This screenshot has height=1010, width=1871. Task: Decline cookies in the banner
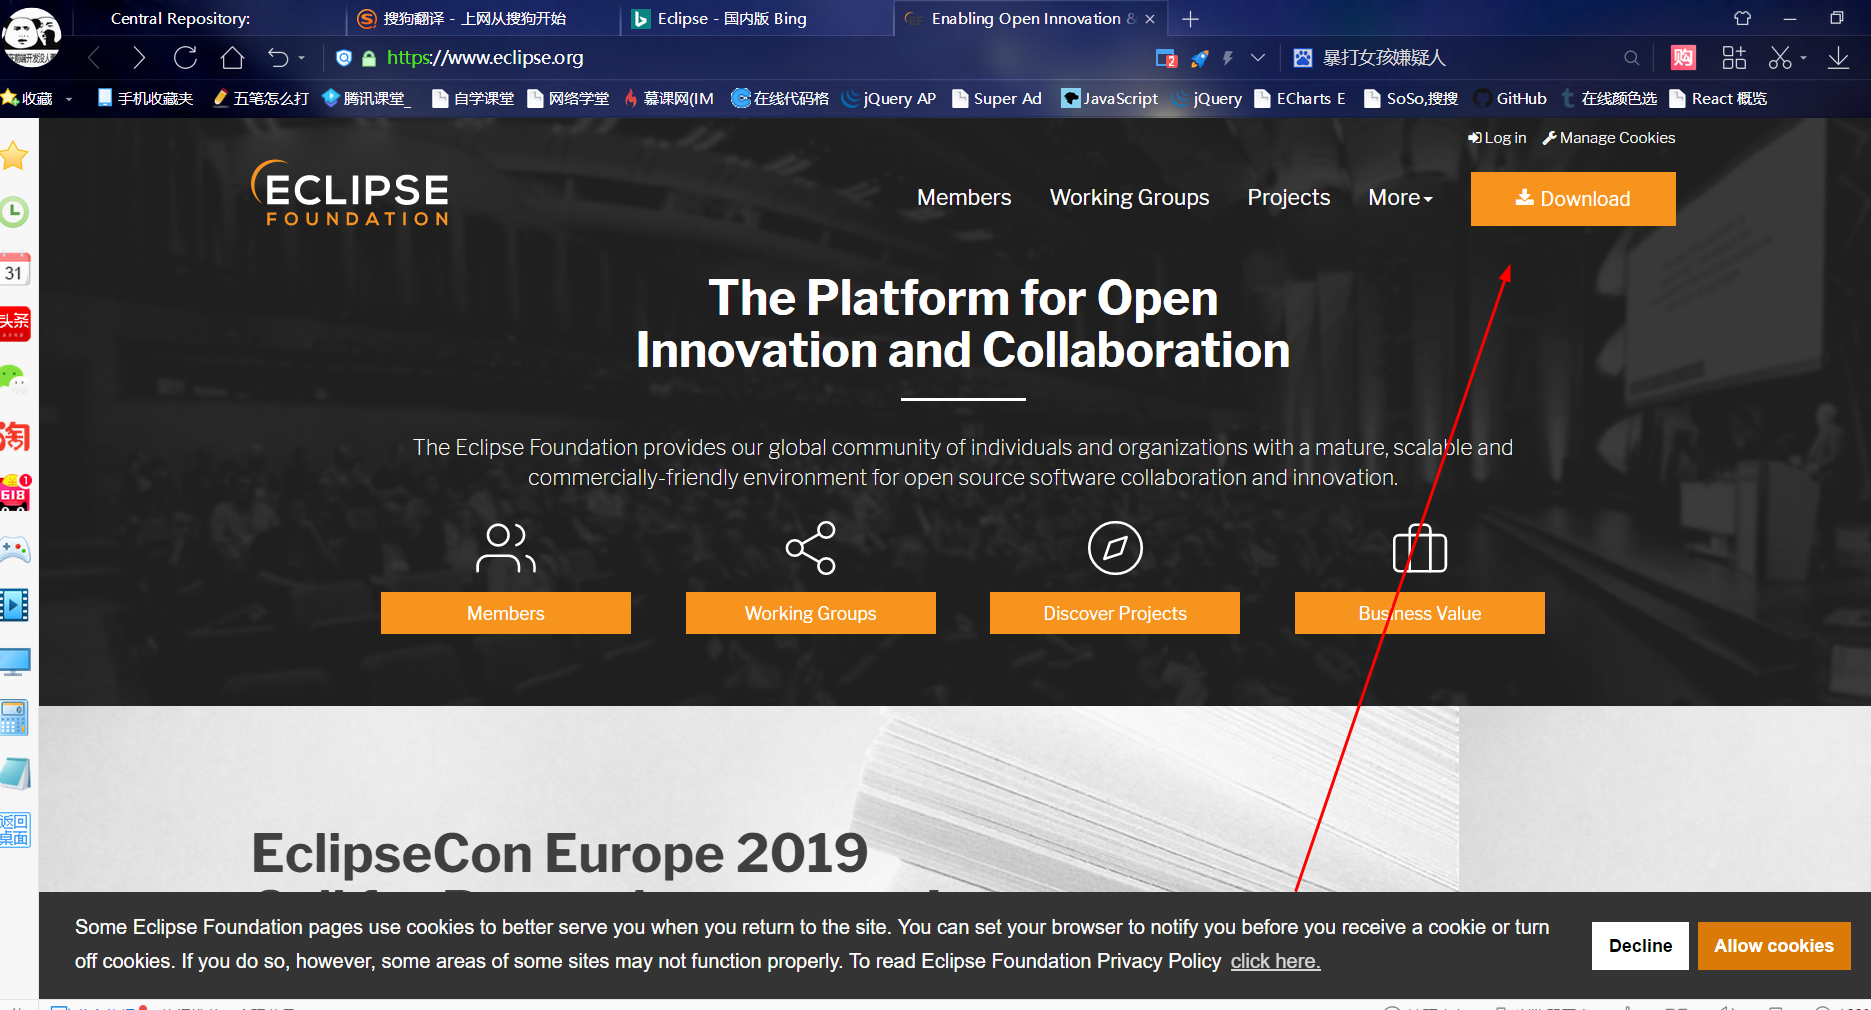(1640, 946)
